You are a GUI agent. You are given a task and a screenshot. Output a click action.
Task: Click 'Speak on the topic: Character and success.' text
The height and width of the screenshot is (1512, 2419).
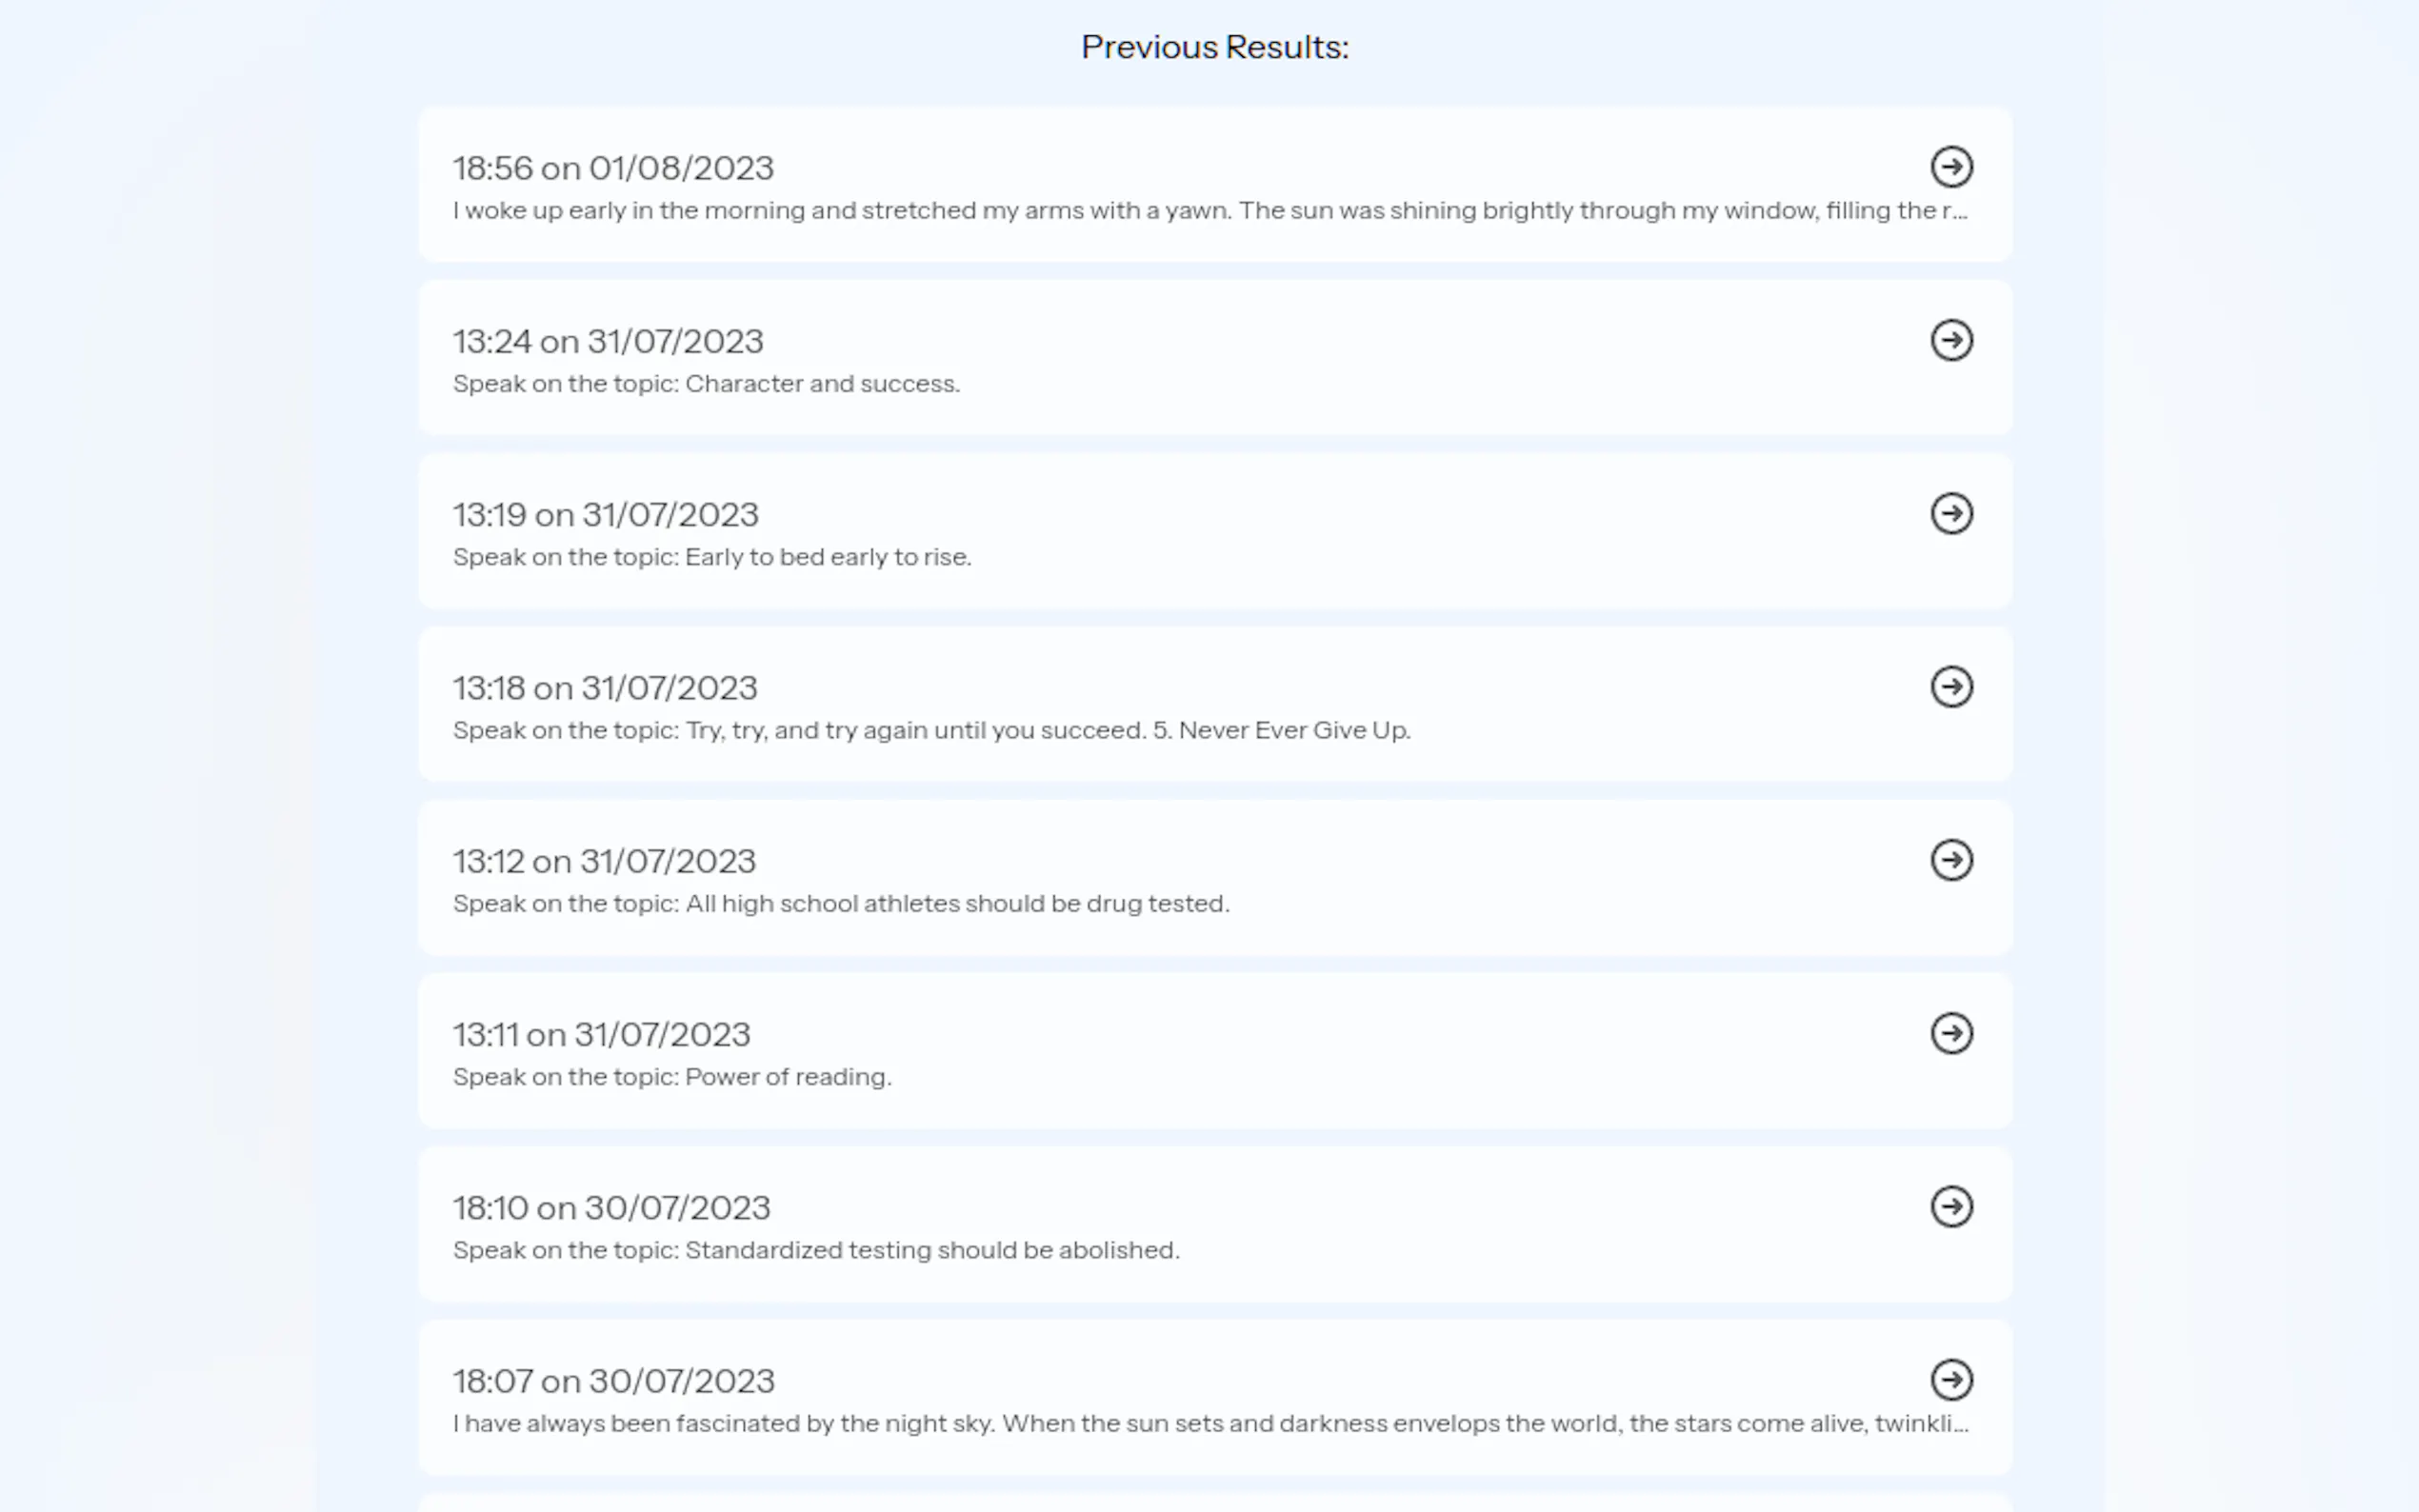706,384
